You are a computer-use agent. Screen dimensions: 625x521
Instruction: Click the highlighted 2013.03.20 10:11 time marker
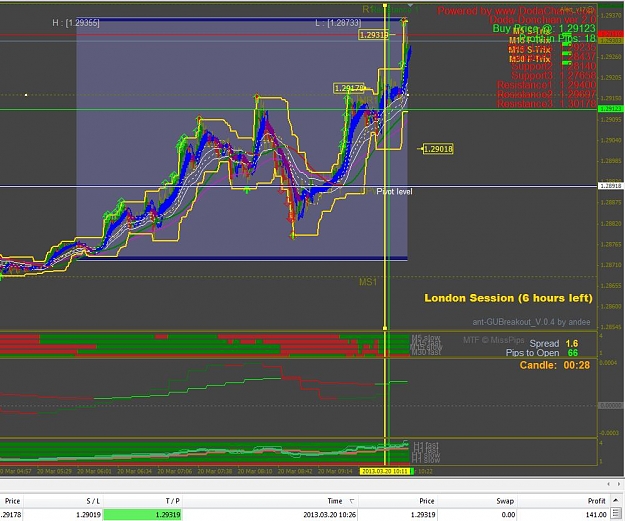(x=385, y=471)
